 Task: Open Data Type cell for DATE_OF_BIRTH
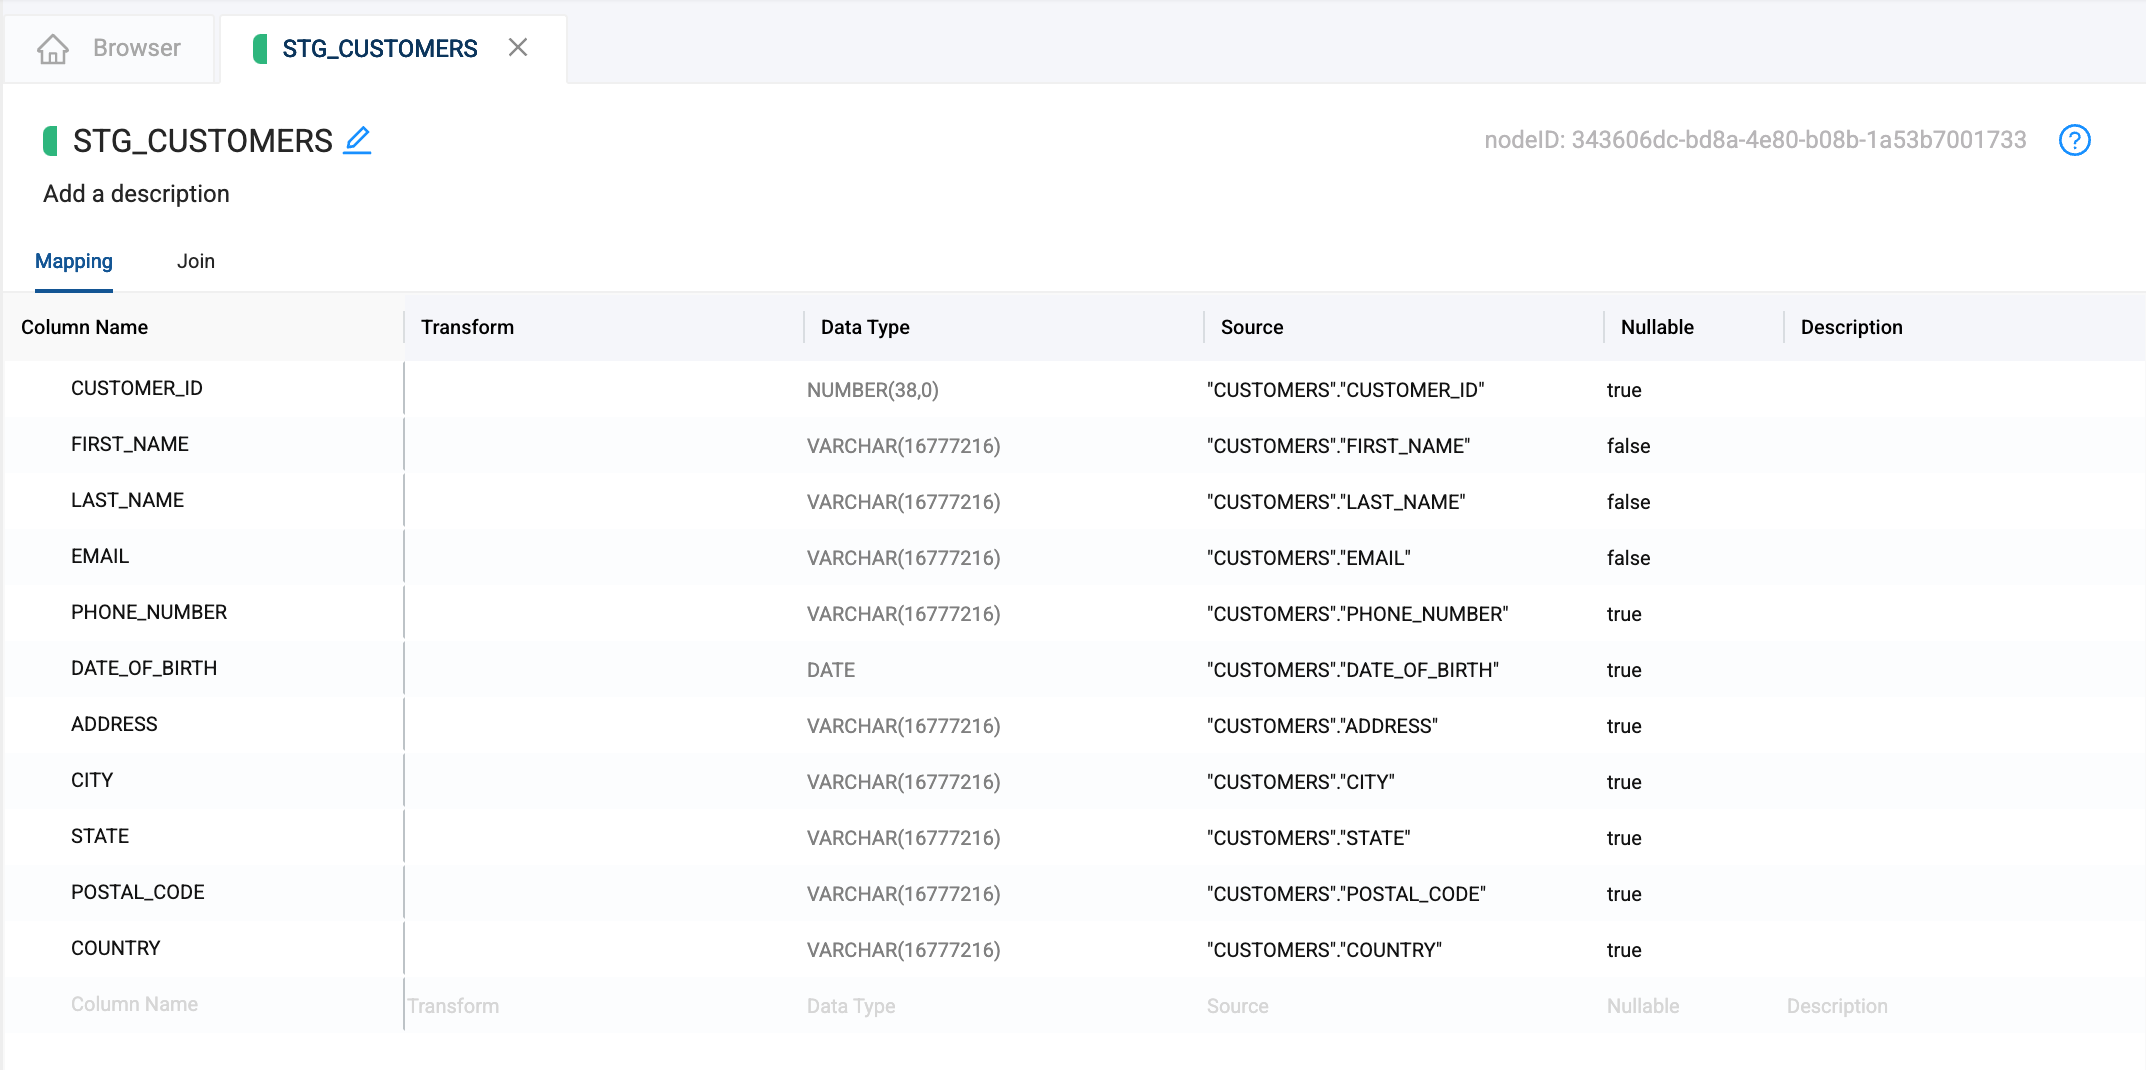pos(831,670)
